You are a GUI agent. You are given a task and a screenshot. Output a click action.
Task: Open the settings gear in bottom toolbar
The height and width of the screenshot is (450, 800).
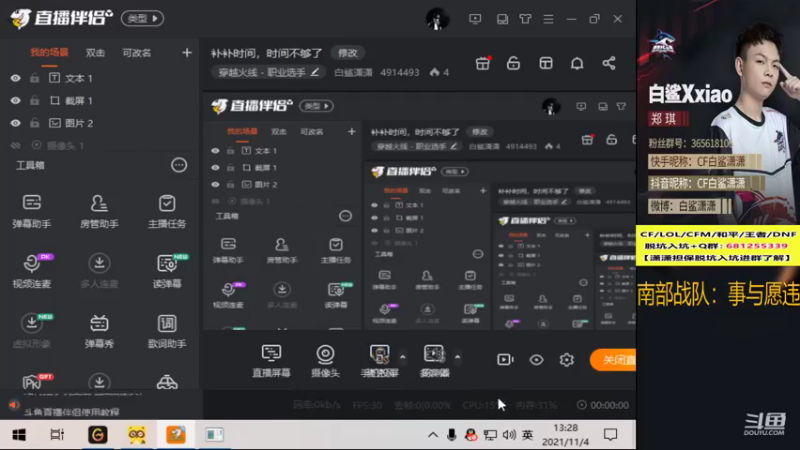(x=566, y=360)
